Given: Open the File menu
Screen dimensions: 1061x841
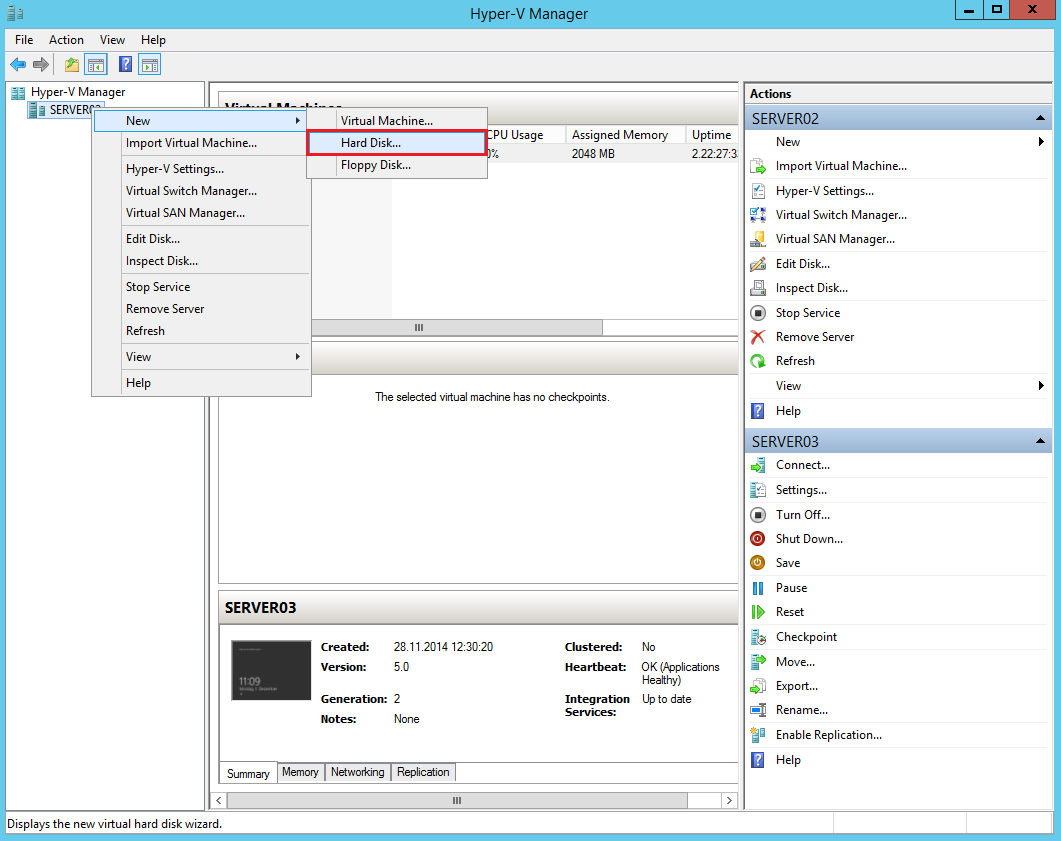Looking at the screenshot, I should 24,40.
